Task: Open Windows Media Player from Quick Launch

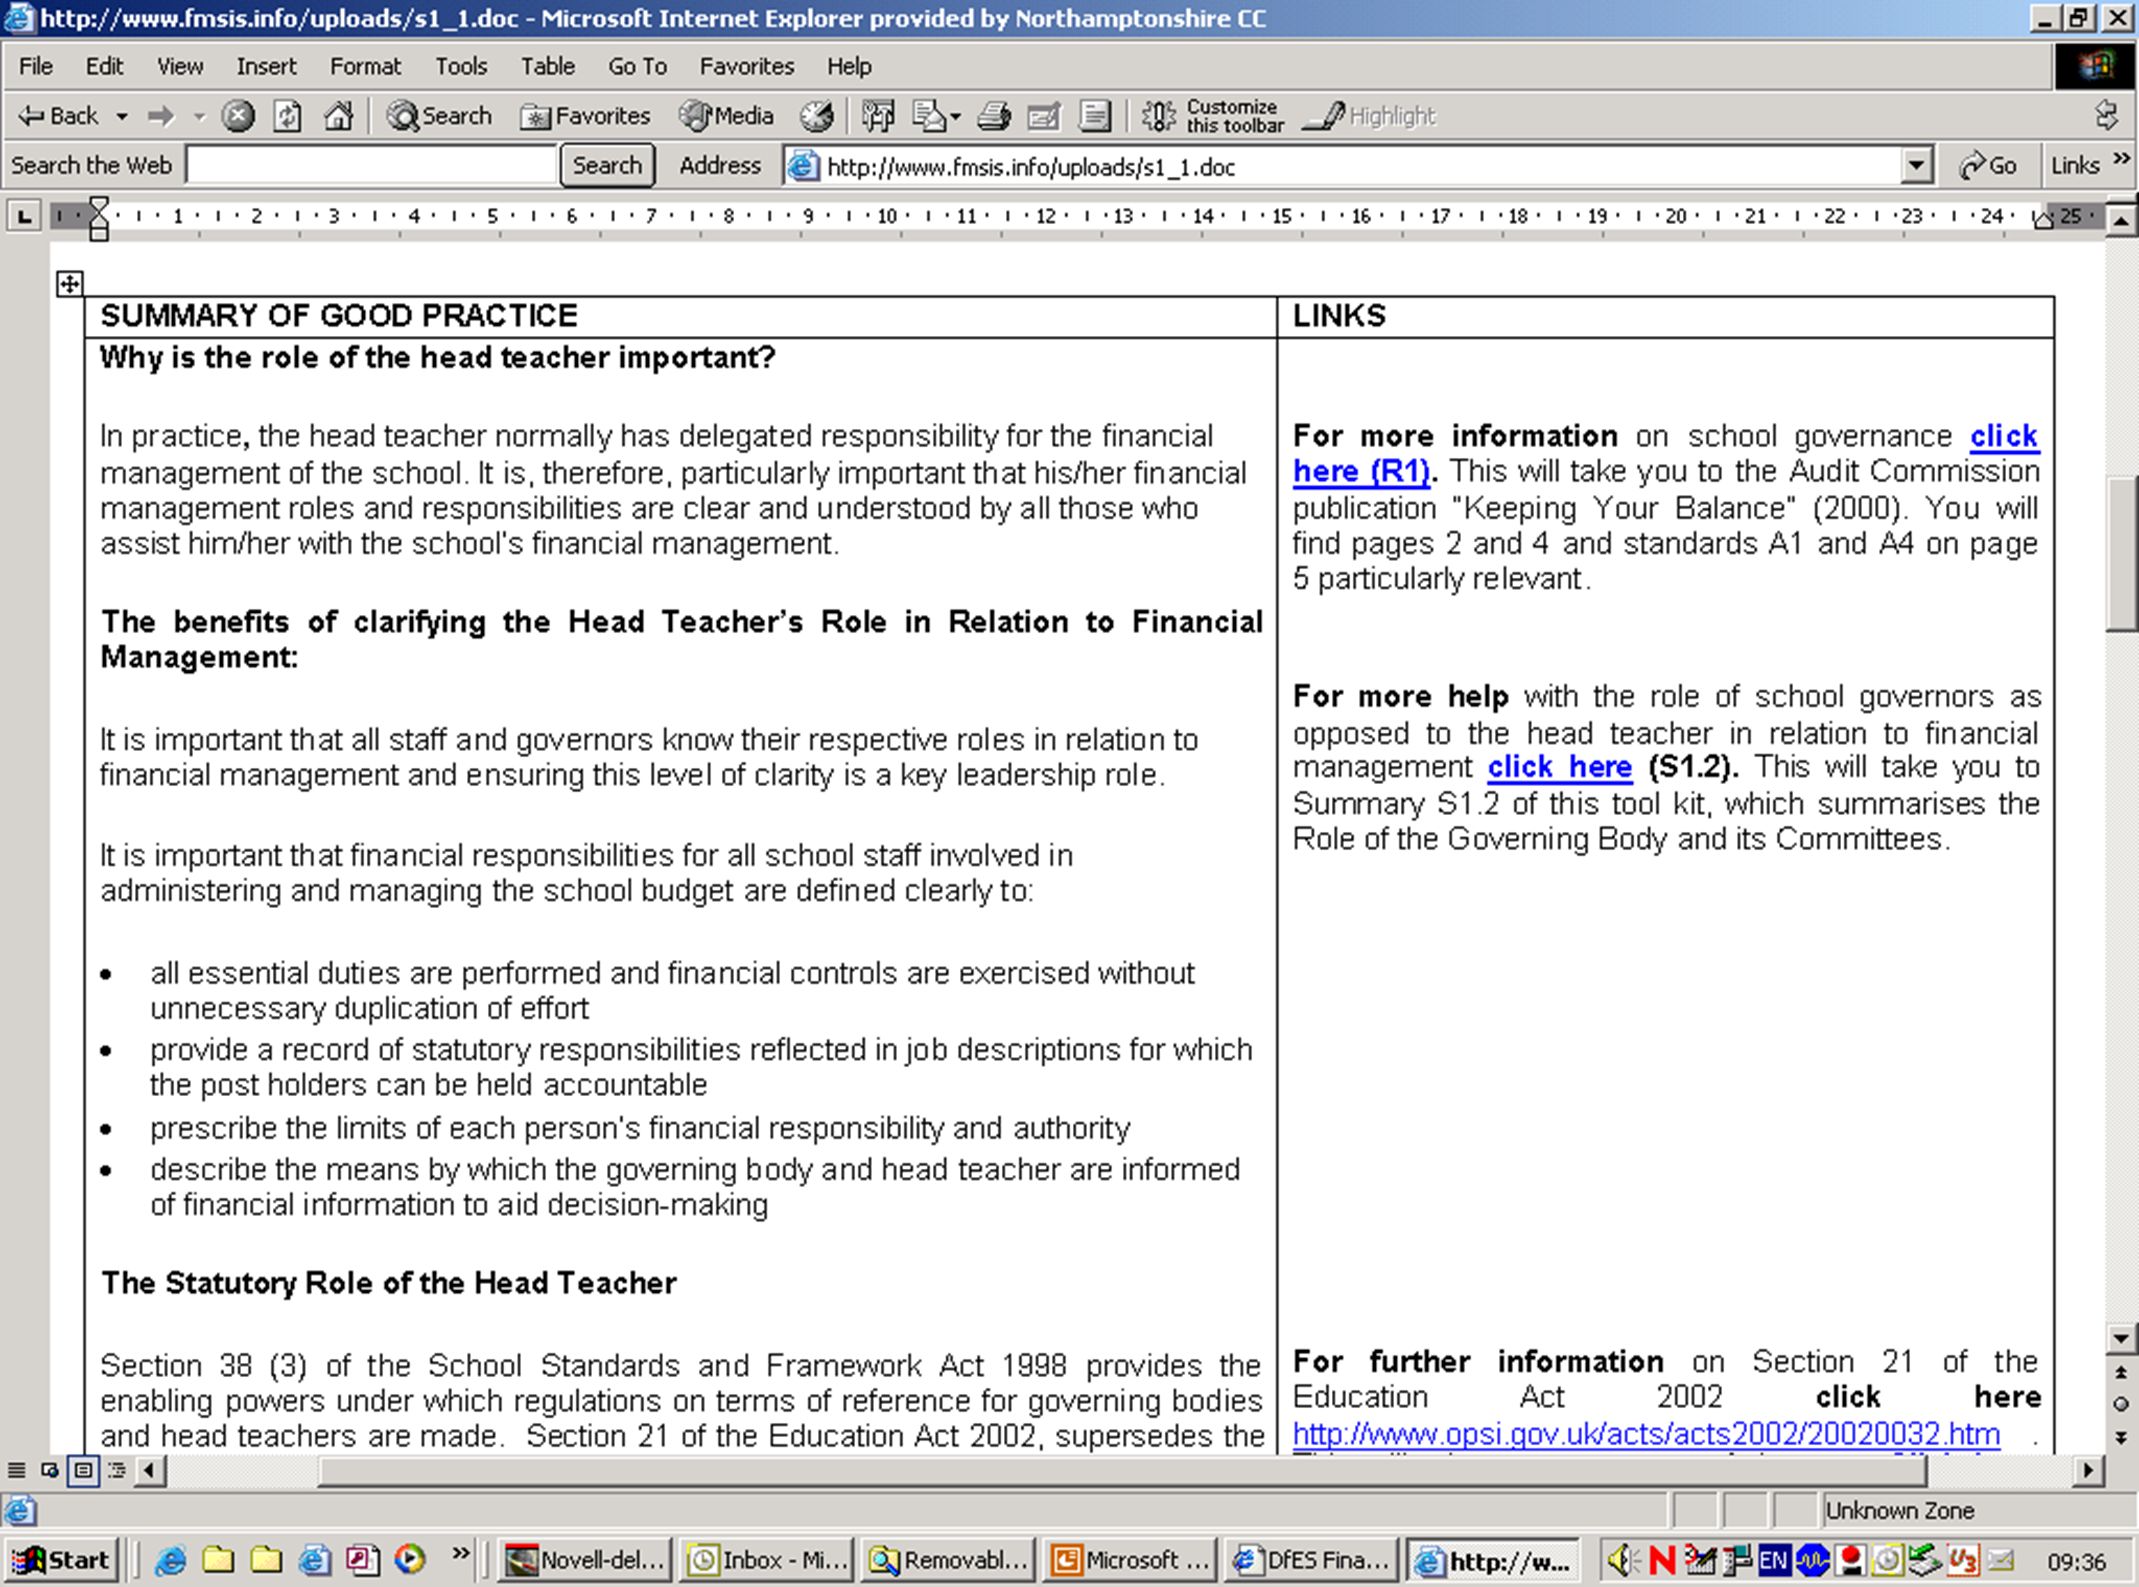Action: click(x=409, y=1559)
